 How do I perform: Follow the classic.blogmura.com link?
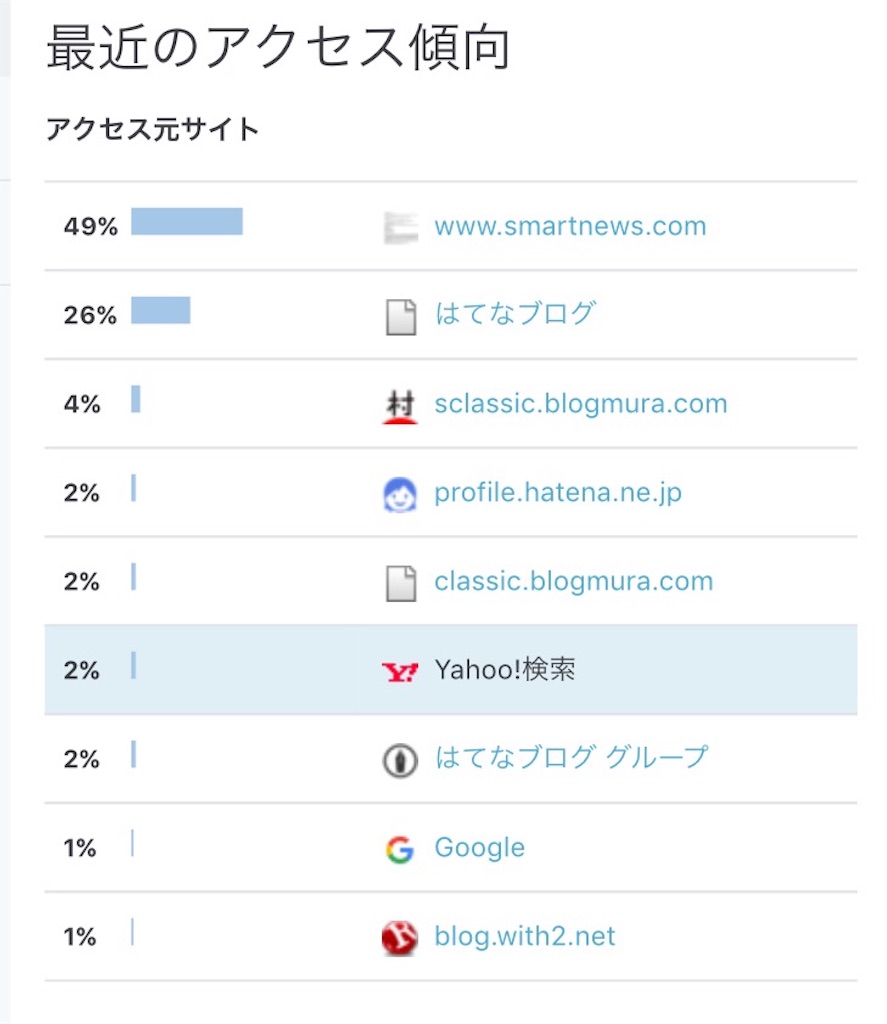[x=573, y=581]
